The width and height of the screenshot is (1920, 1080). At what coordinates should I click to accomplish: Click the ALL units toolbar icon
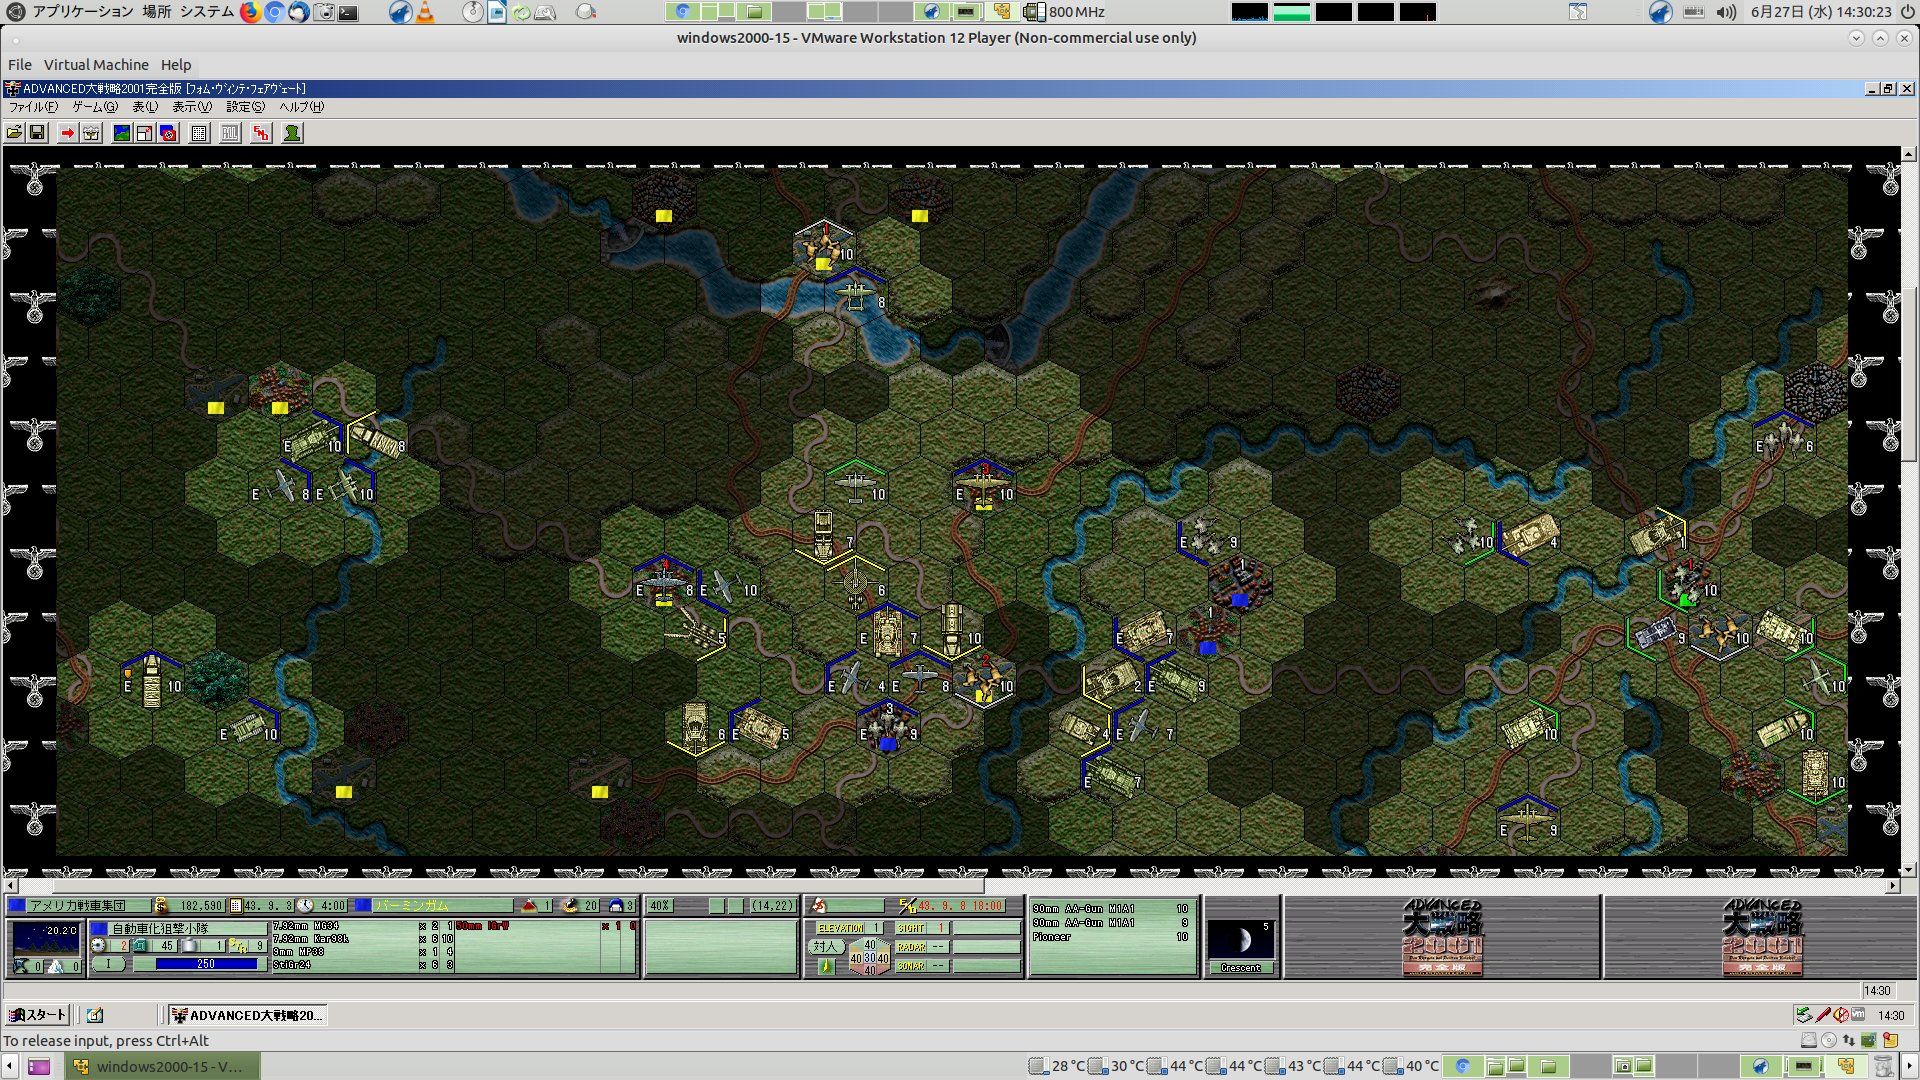(x=230, y=133)
